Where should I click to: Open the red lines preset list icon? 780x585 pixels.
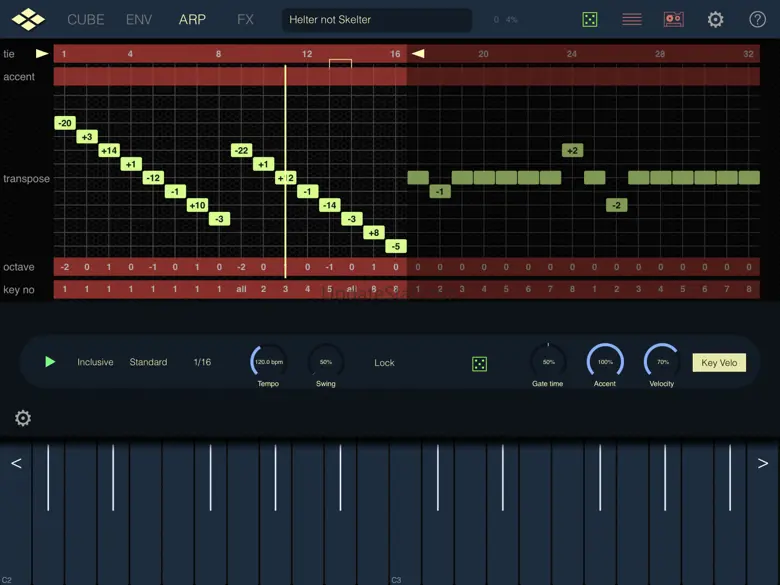[632, 19]
